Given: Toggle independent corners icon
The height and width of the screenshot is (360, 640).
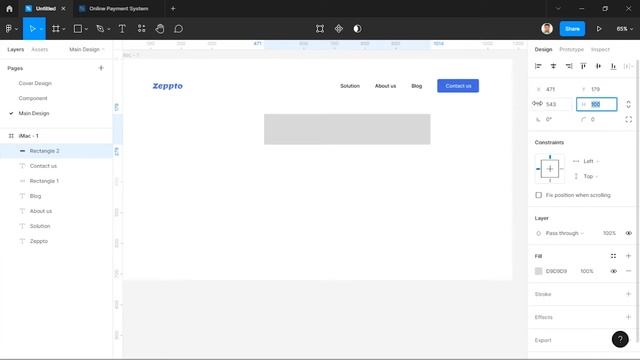Looking at the screenshot, I should click(x=628, y=119).
